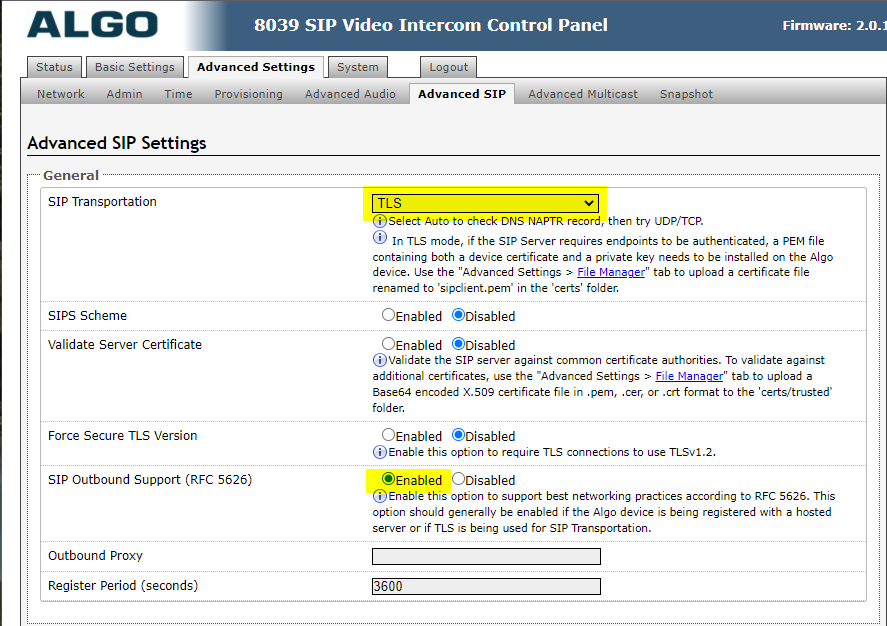Open the Admin sub-tab
The height and width of the screenshot is (626, 887).
pos(124,94)
